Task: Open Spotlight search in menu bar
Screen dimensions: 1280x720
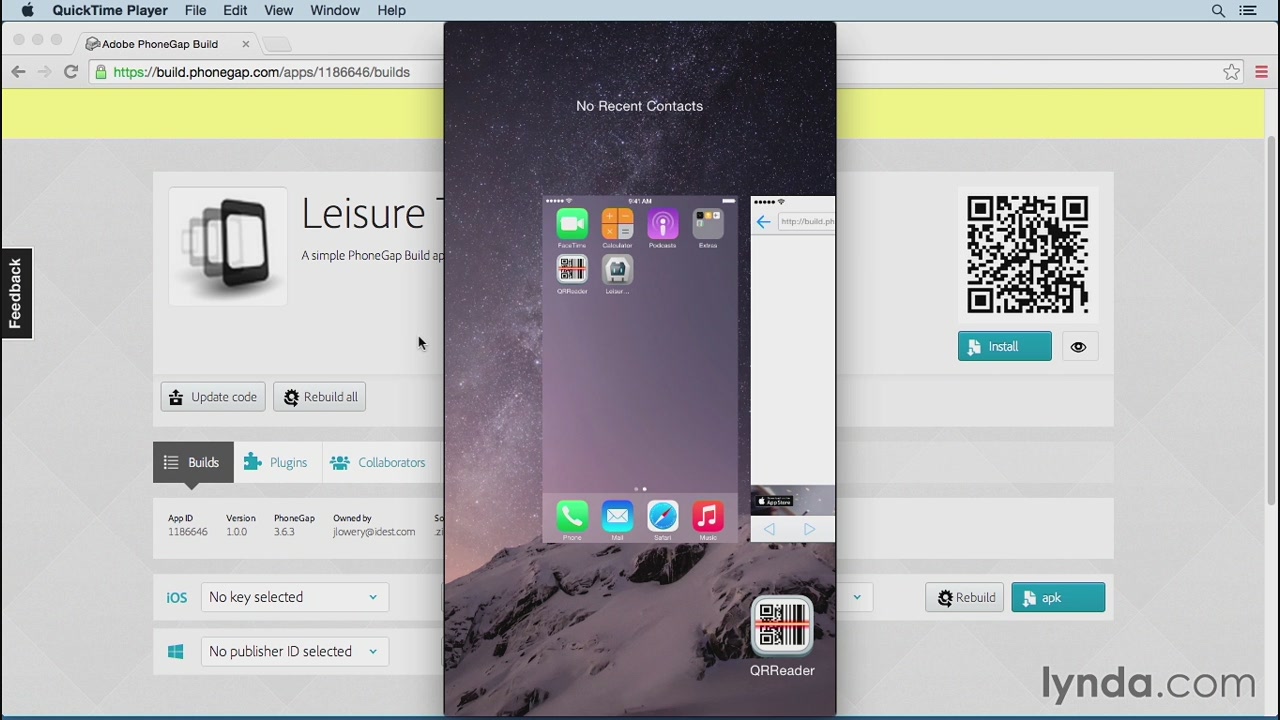Action: (1218, 10)
